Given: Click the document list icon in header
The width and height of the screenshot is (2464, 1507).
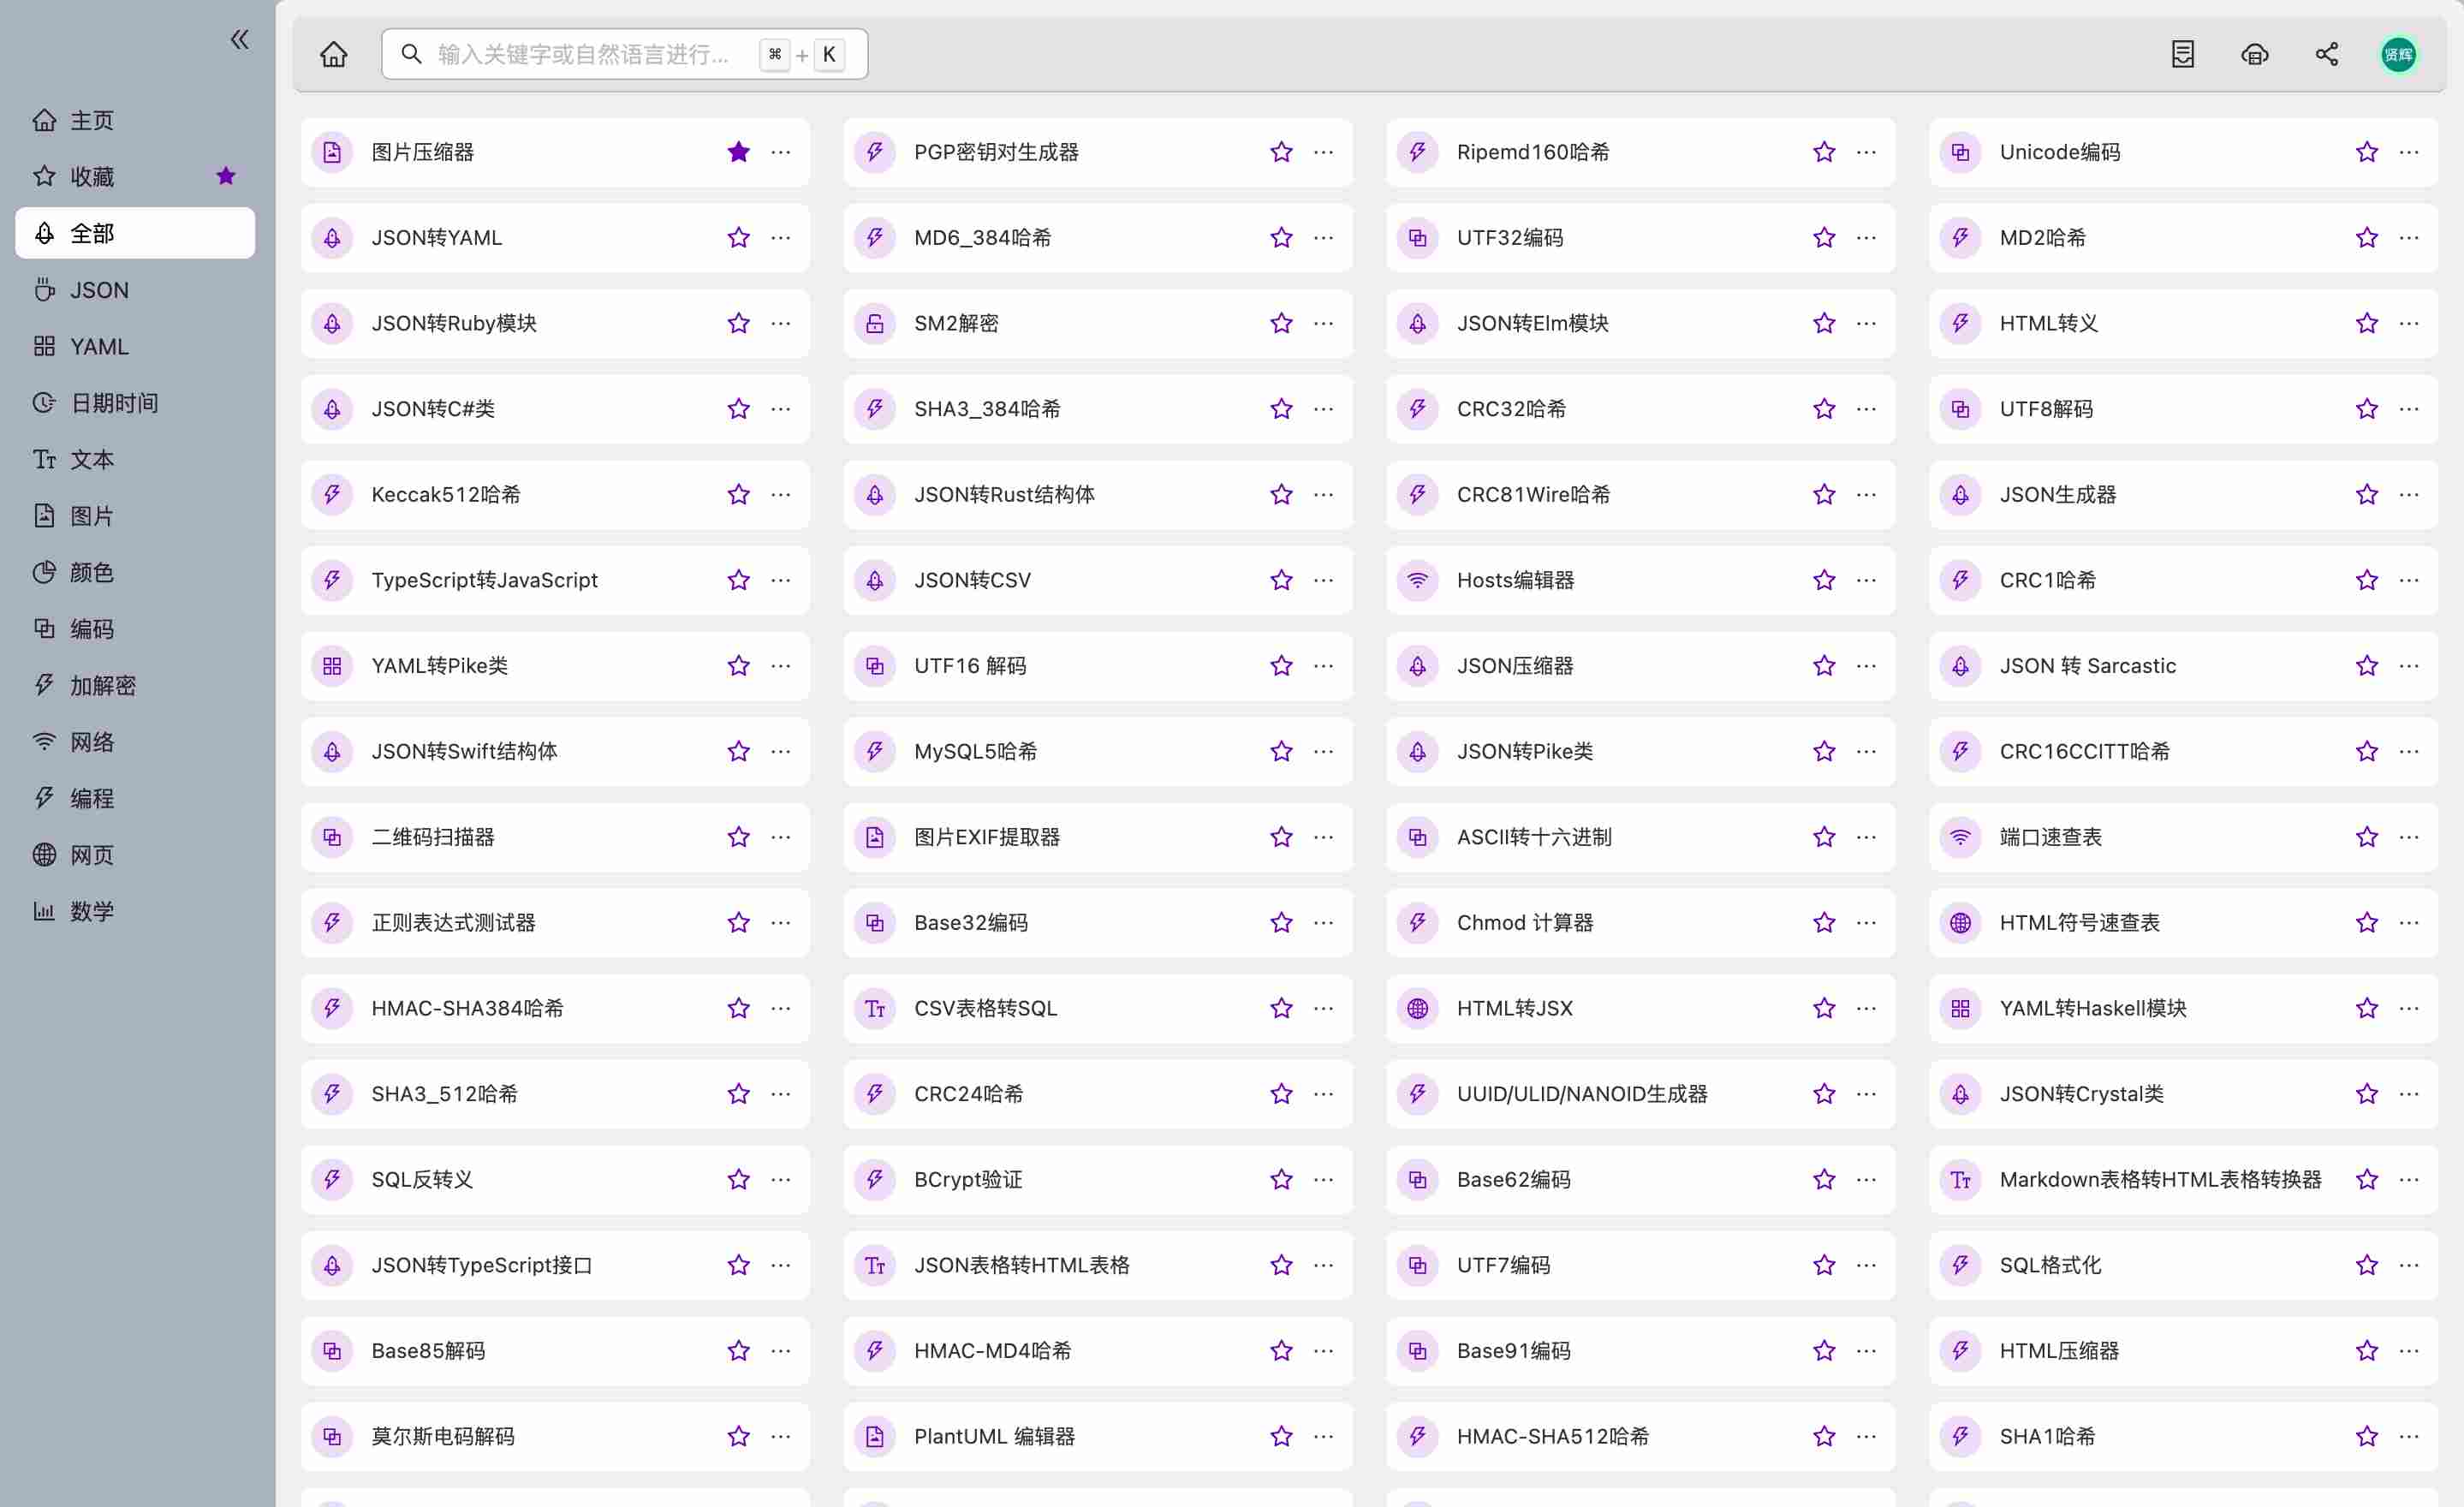Looking at the screenshot, I should 2182,54.
